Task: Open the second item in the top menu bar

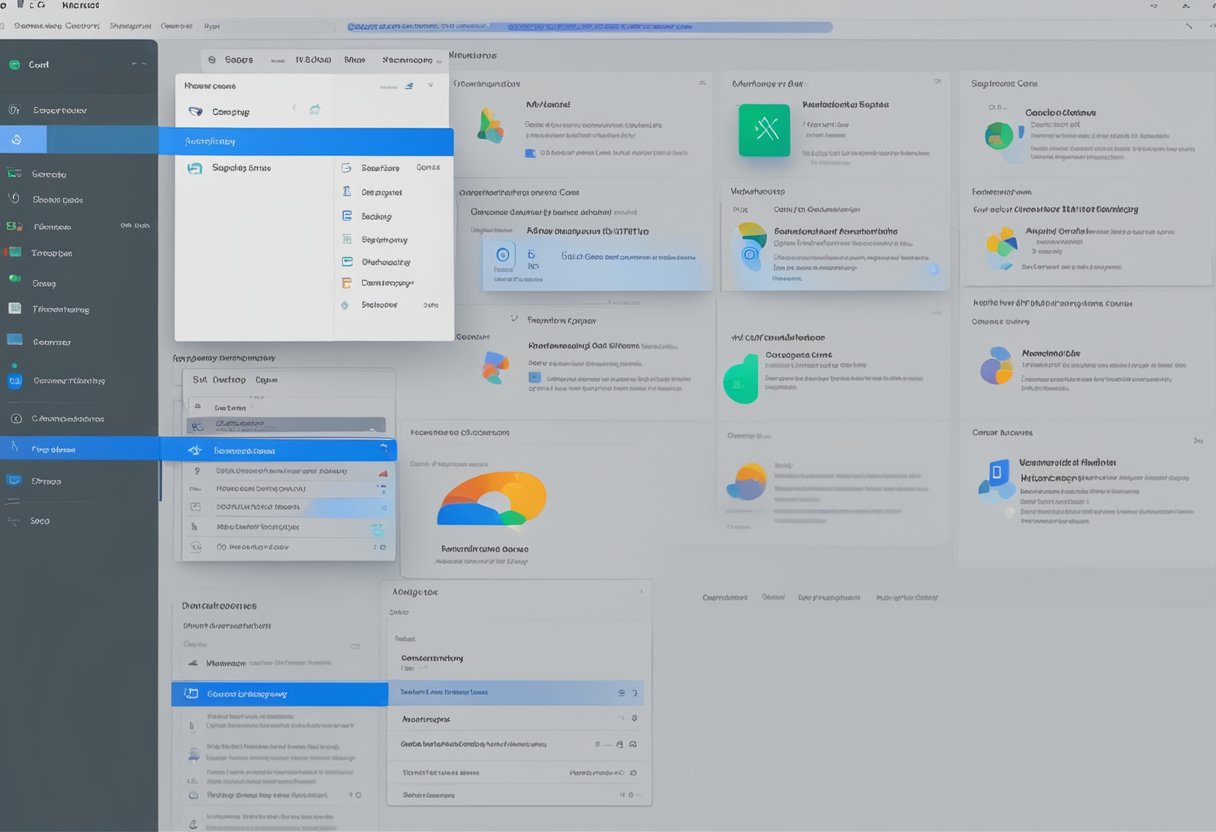Action: [130, 27]
